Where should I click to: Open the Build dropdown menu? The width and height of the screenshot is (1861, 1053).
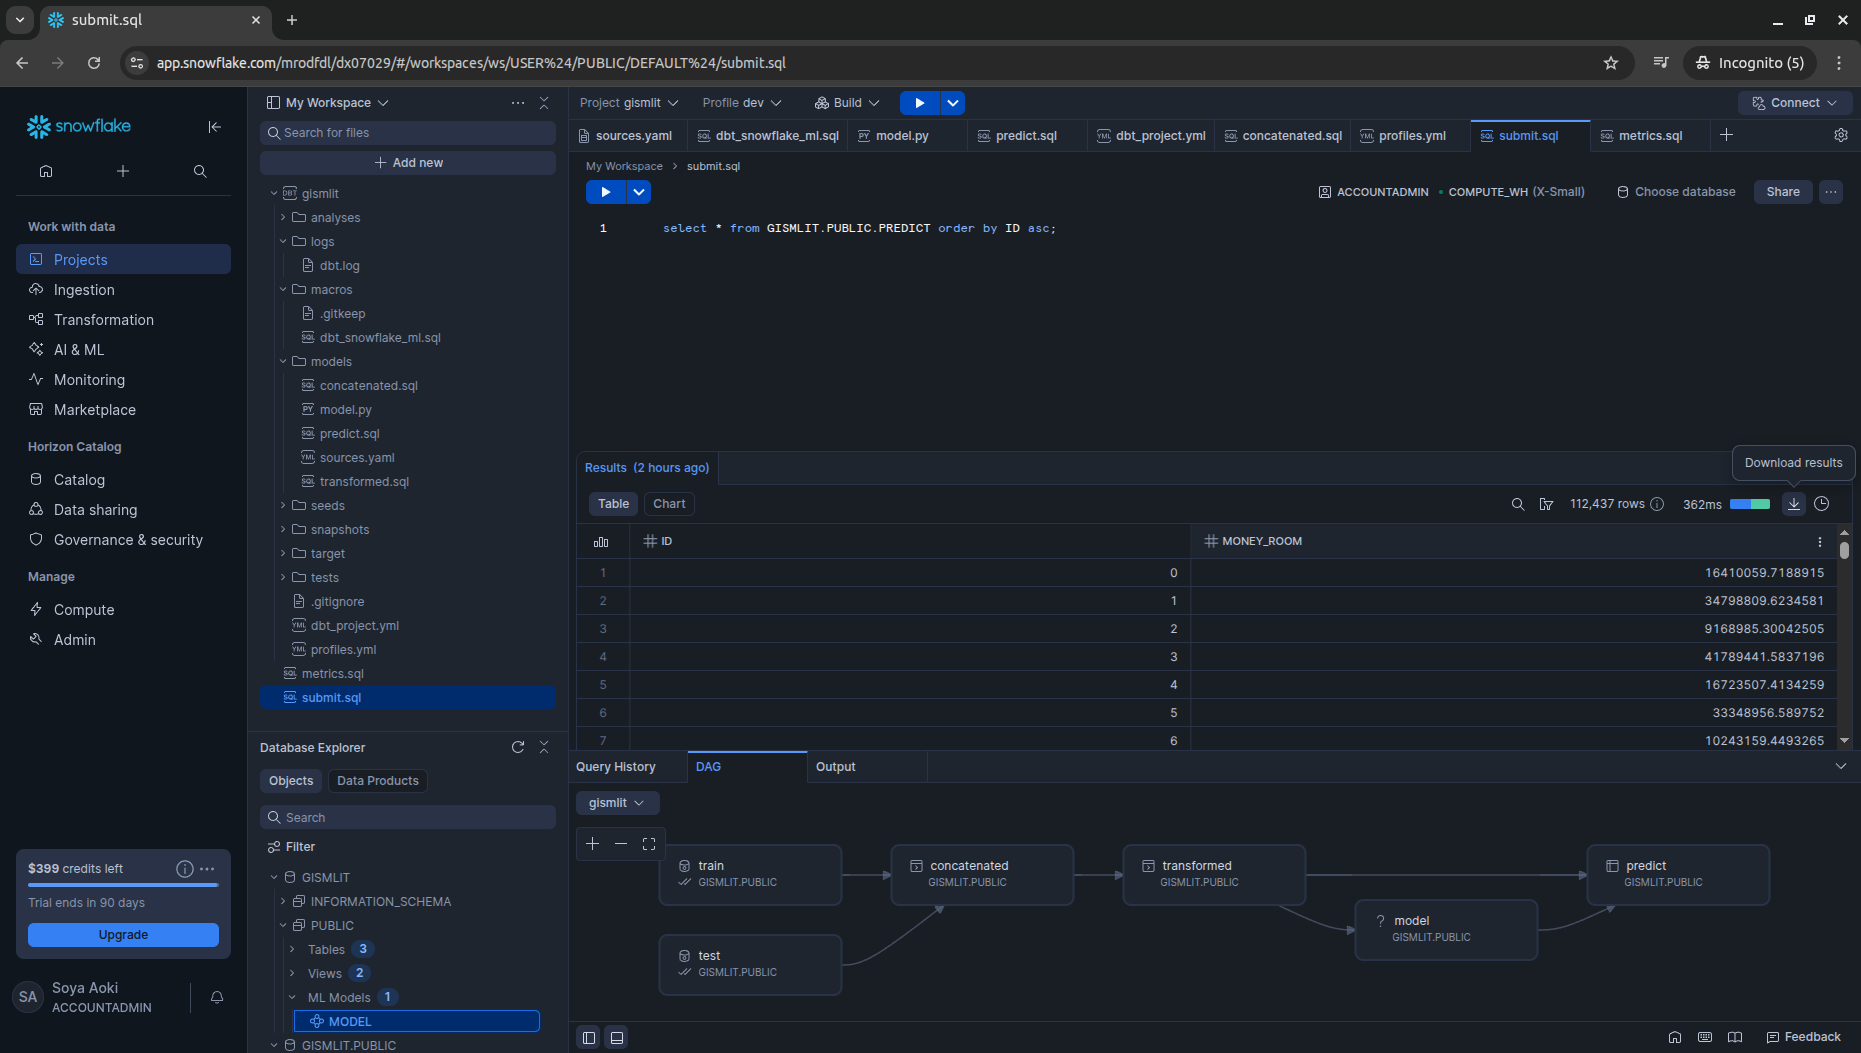click(x=847, y=103)
